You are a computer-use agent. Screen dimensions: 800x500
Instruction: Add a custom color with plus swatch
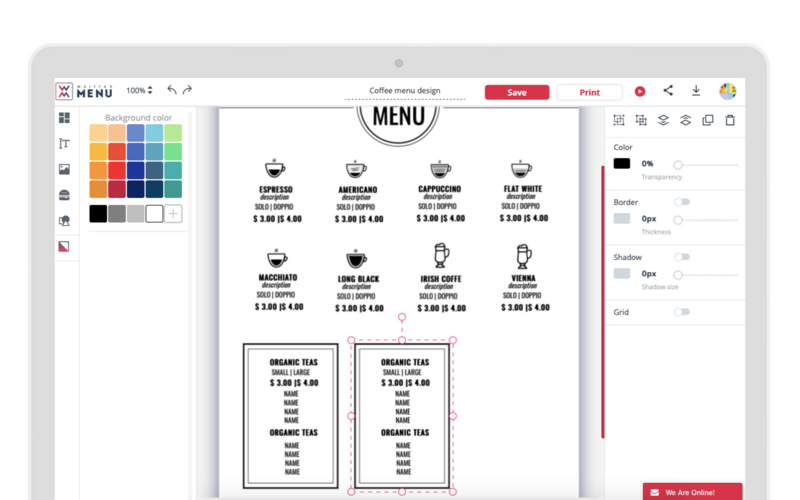pyautogui.click(x=173, y=214)
